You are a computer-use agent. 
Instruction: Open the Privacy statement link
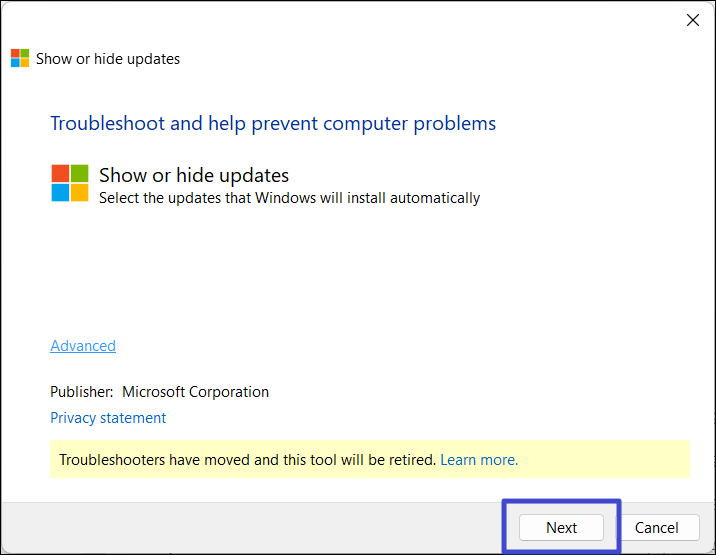108,418
